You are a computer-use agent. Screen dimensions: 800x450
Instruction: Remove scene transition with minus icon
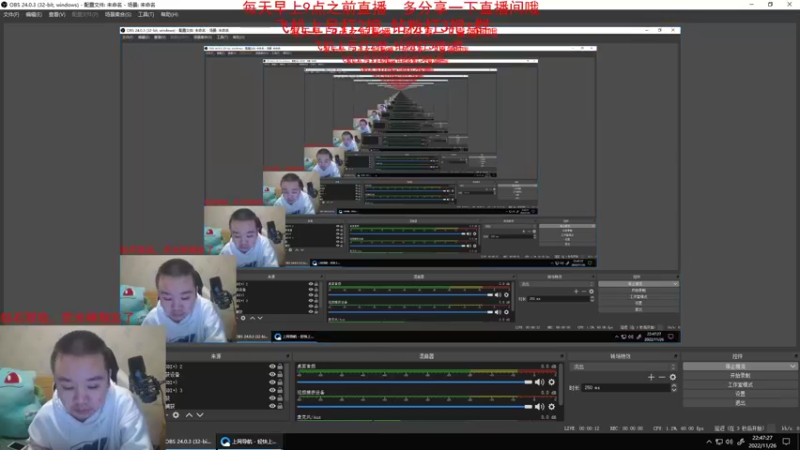662,377
